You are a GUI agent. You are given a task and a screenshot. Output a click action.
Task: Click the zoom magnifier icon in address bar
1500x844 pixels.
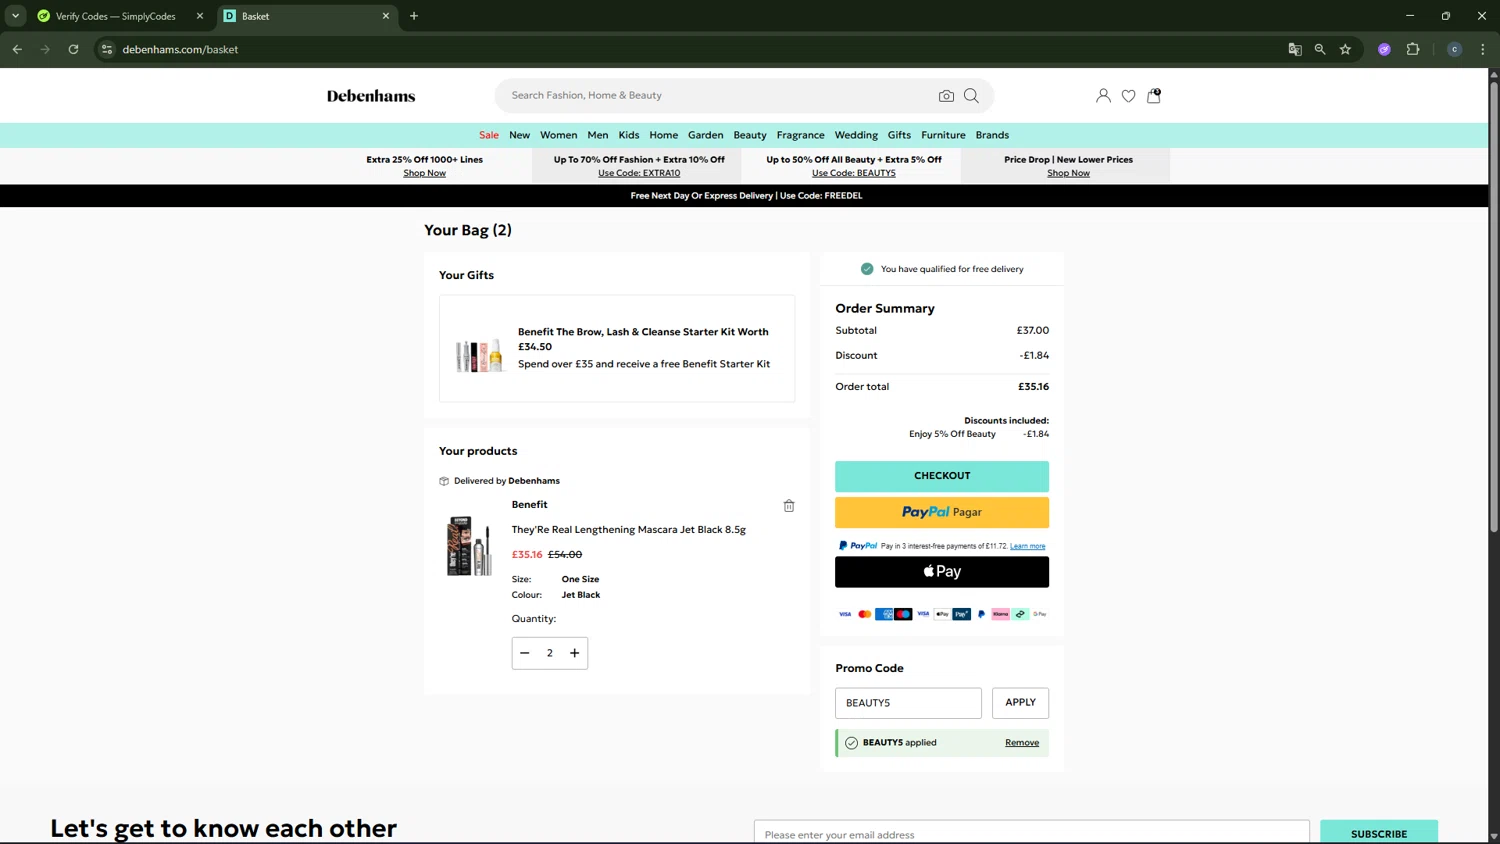click(1320, 49)
